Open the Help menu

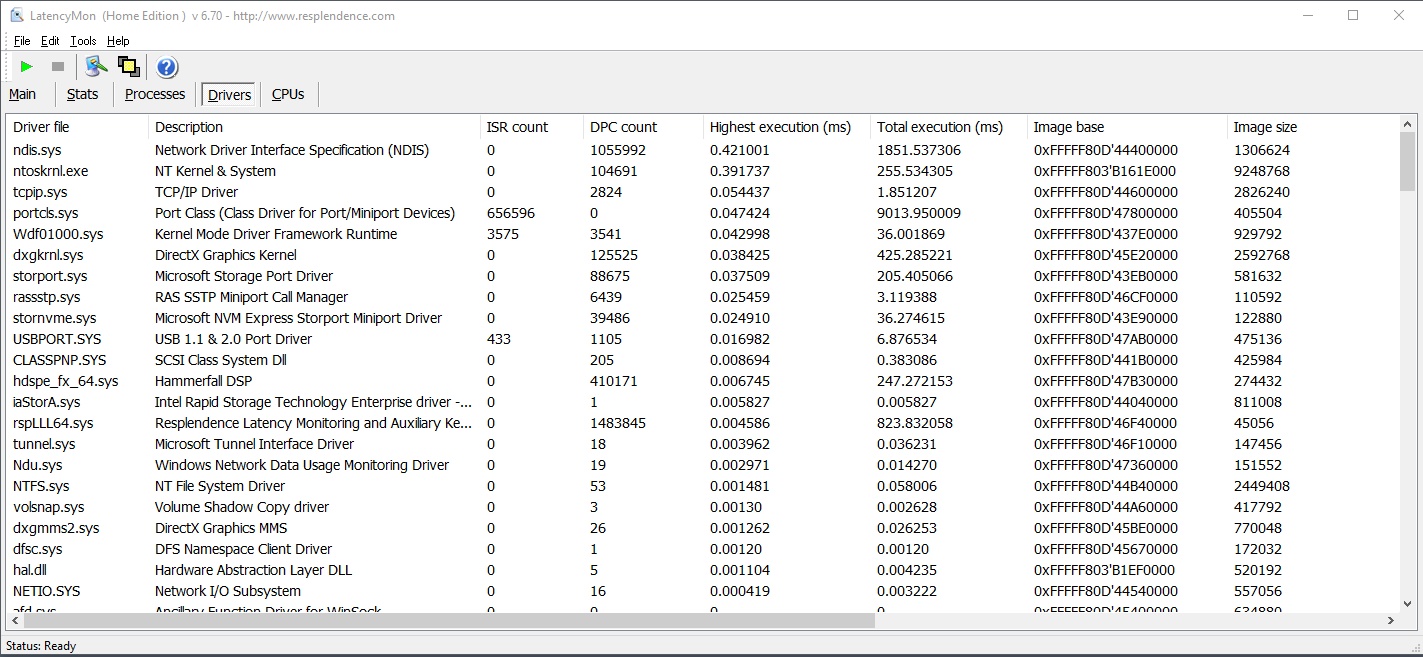118,41
